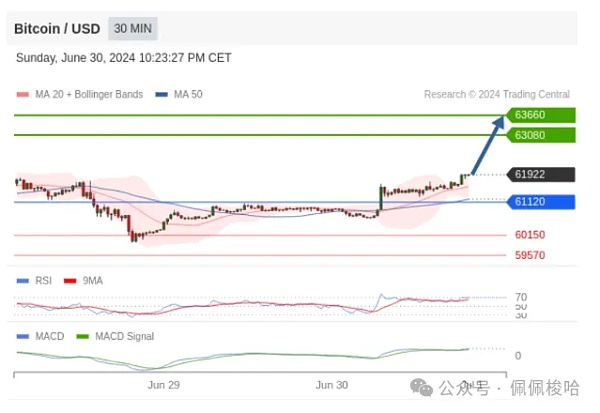Click the Bitcoin / USD title
600x413 pixels.
[x=57, y=29]
